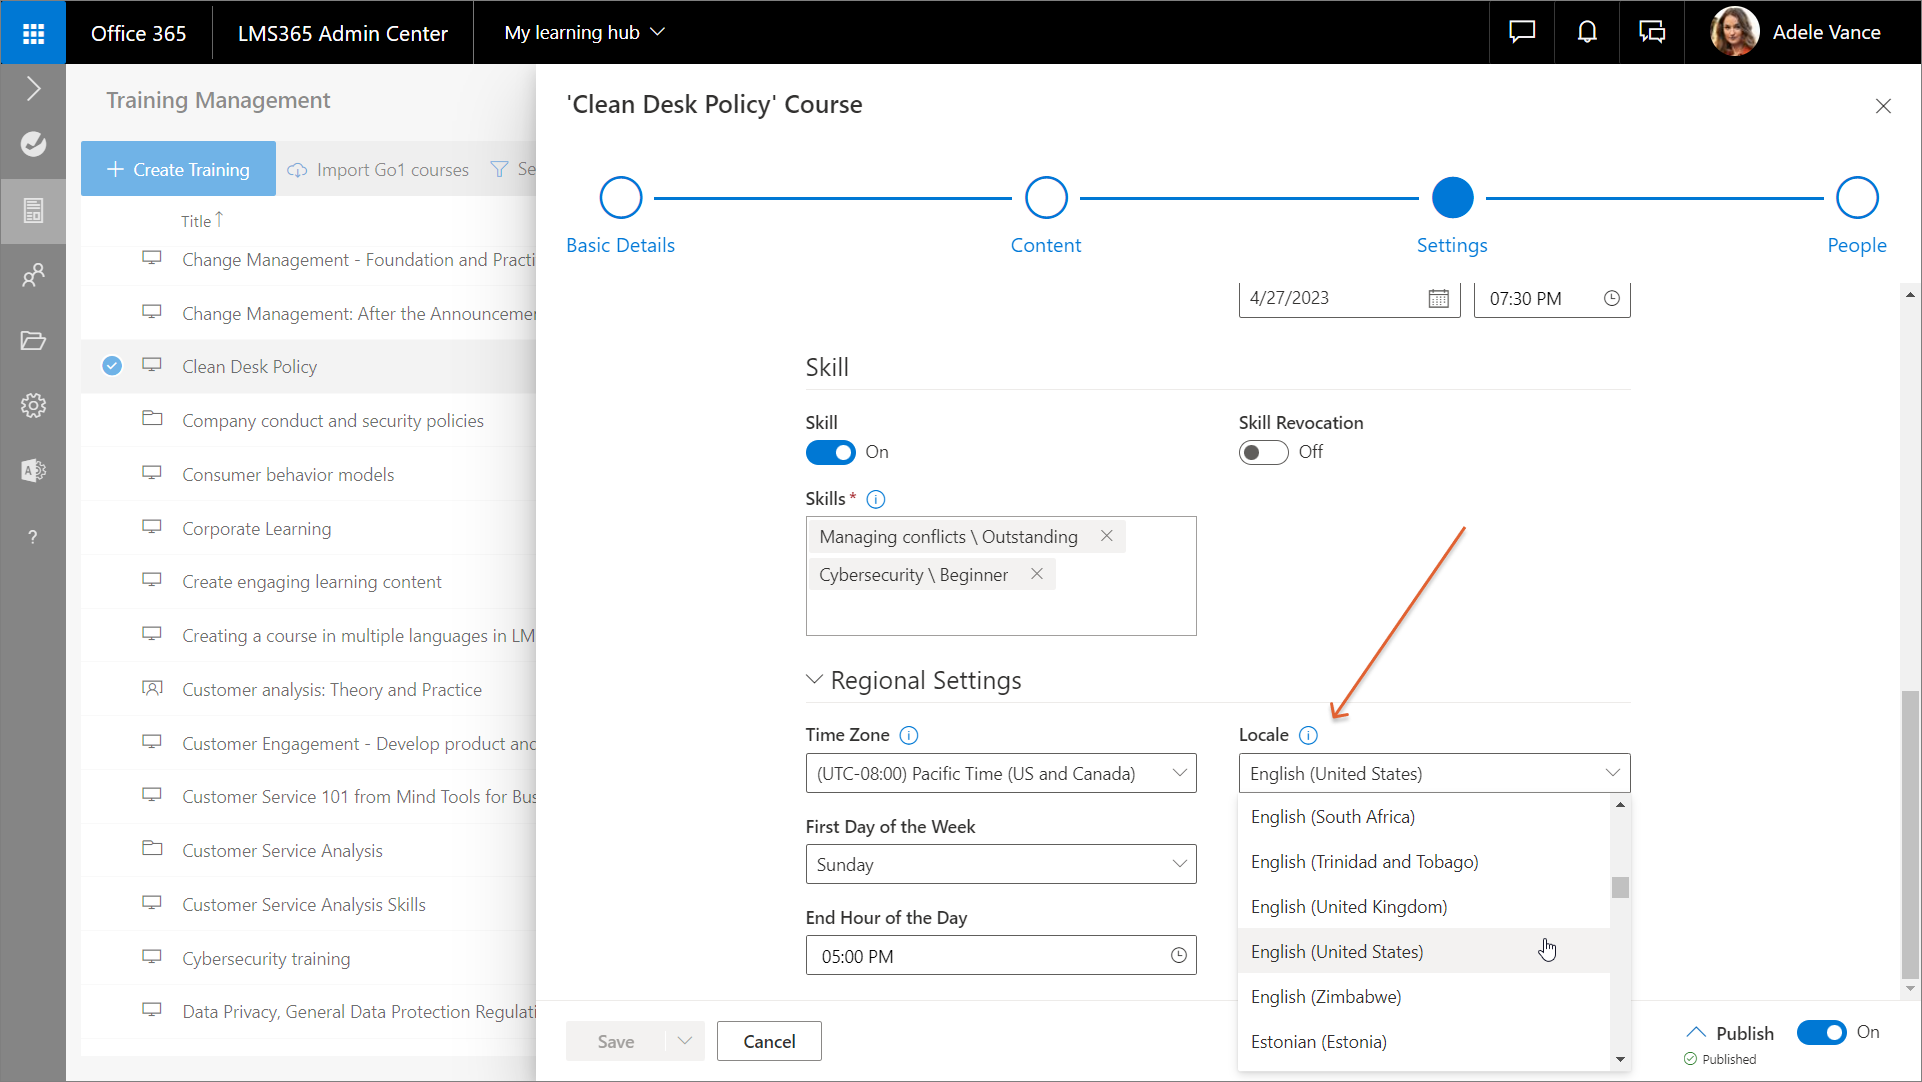Click the info icon next to Locale
The image size is (1922, 1082).
coord(1308,735)
